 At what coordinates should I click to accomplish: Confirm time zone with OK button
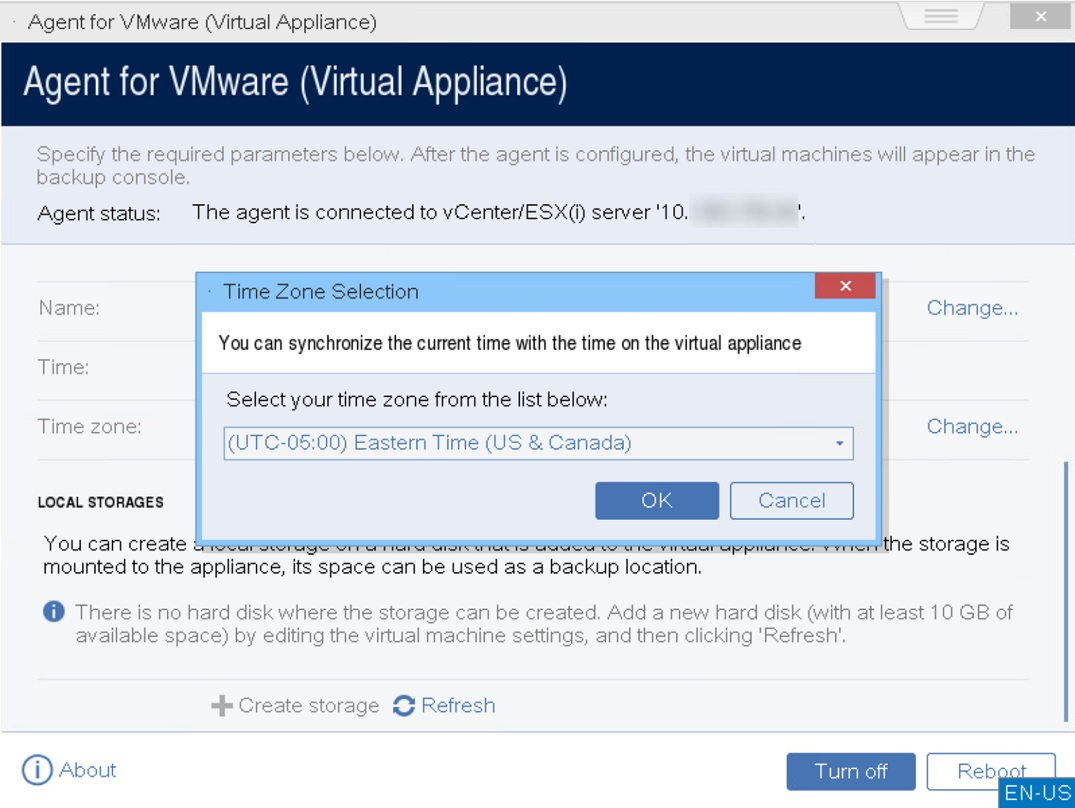pyautogui.click(x=656, y=500)
